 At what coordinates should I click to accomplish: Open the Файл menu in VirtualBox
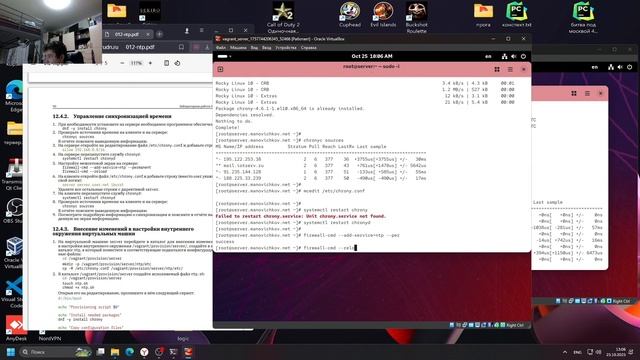[x=220, y=48]
